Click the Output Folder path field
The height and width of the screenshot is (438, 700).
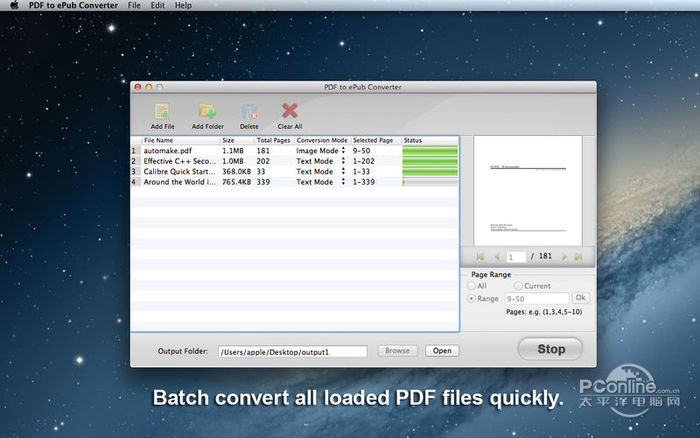[292, 352]
